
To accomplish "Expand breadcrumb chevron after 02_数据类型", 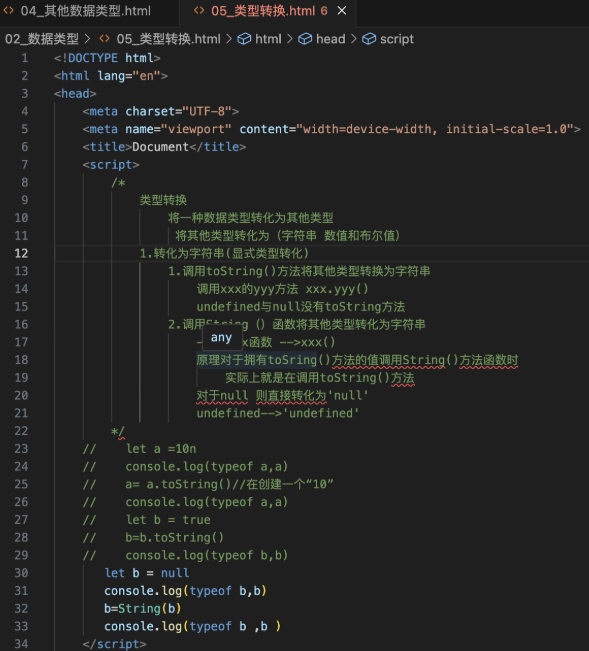I will pos(88,39).
